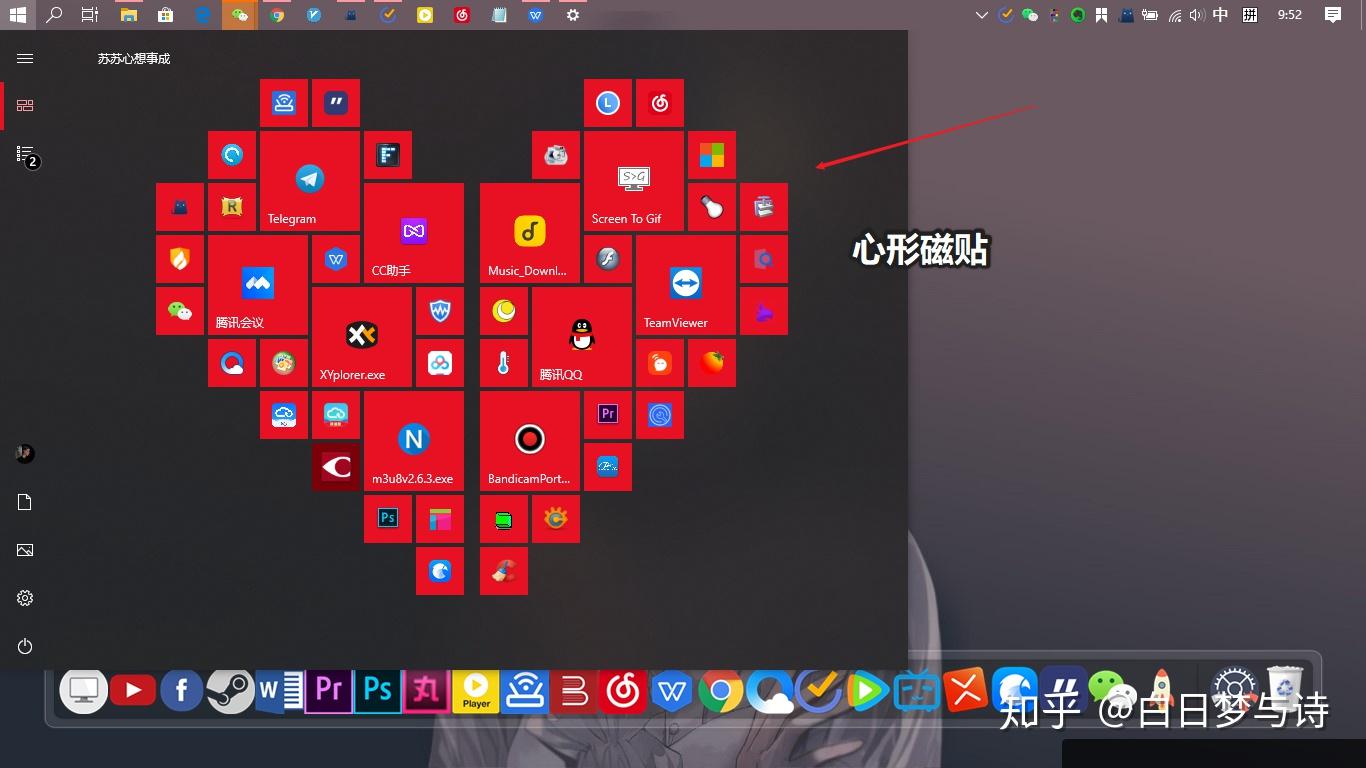Open the yellow Player dock icon
This screenshot has height=768, width=1366.
click(x=476, y=690)
